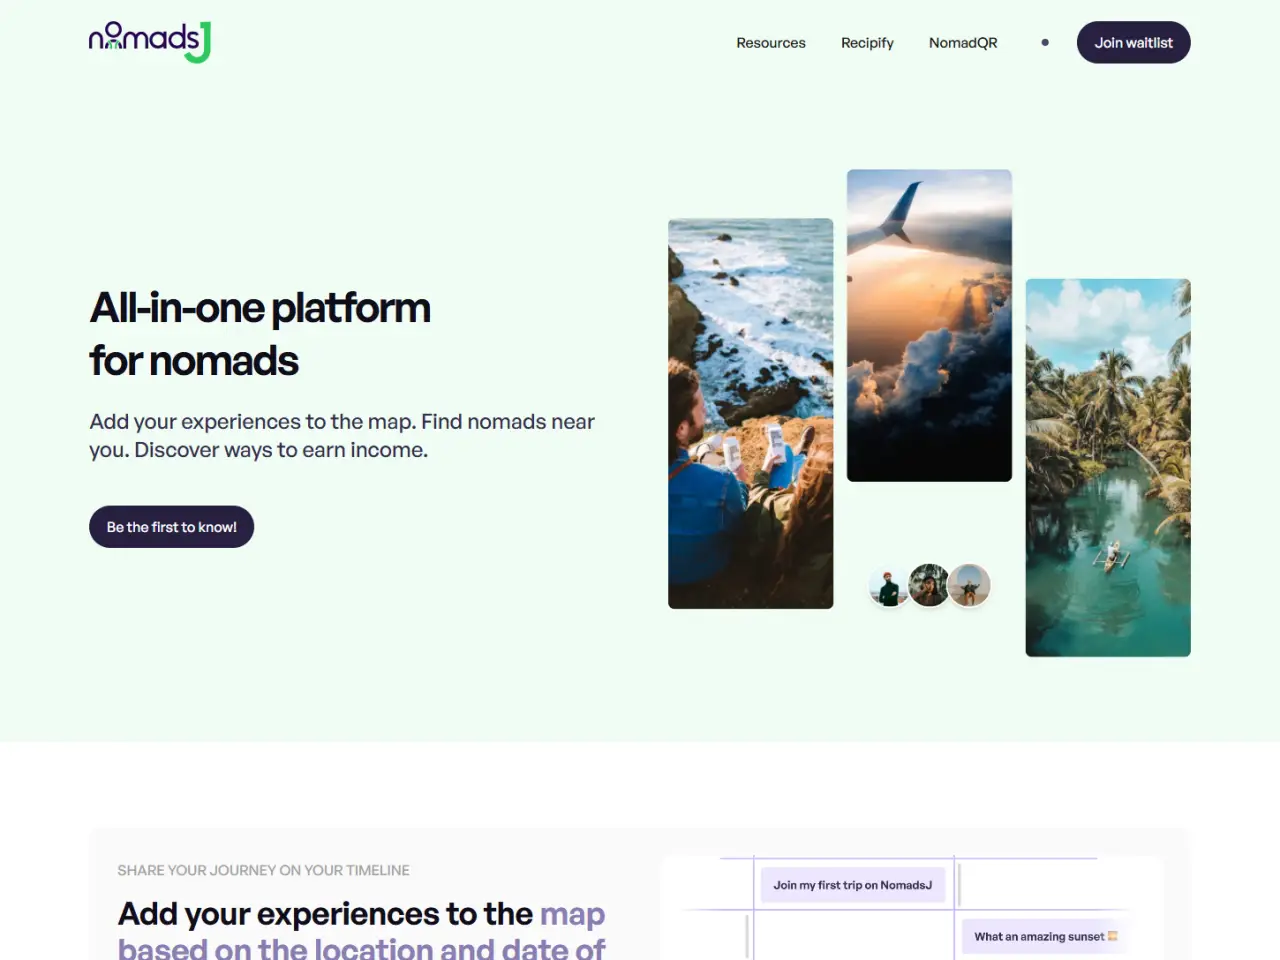
Task: Click Be the first to know! button
Action: [171, 527]
